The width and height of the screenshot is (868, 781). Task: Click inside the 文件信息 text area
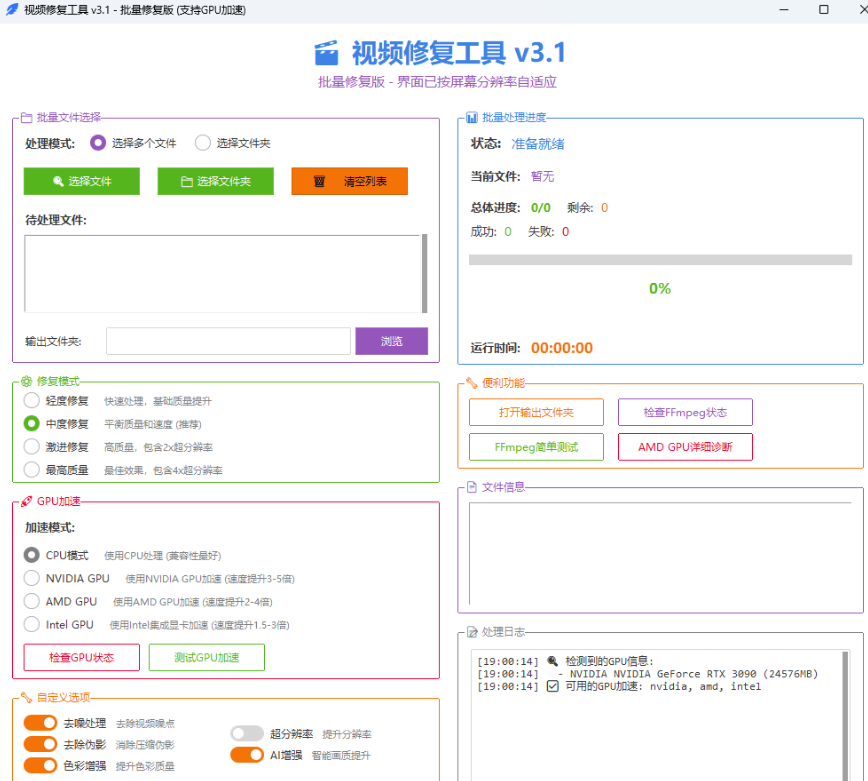point(660,553)
